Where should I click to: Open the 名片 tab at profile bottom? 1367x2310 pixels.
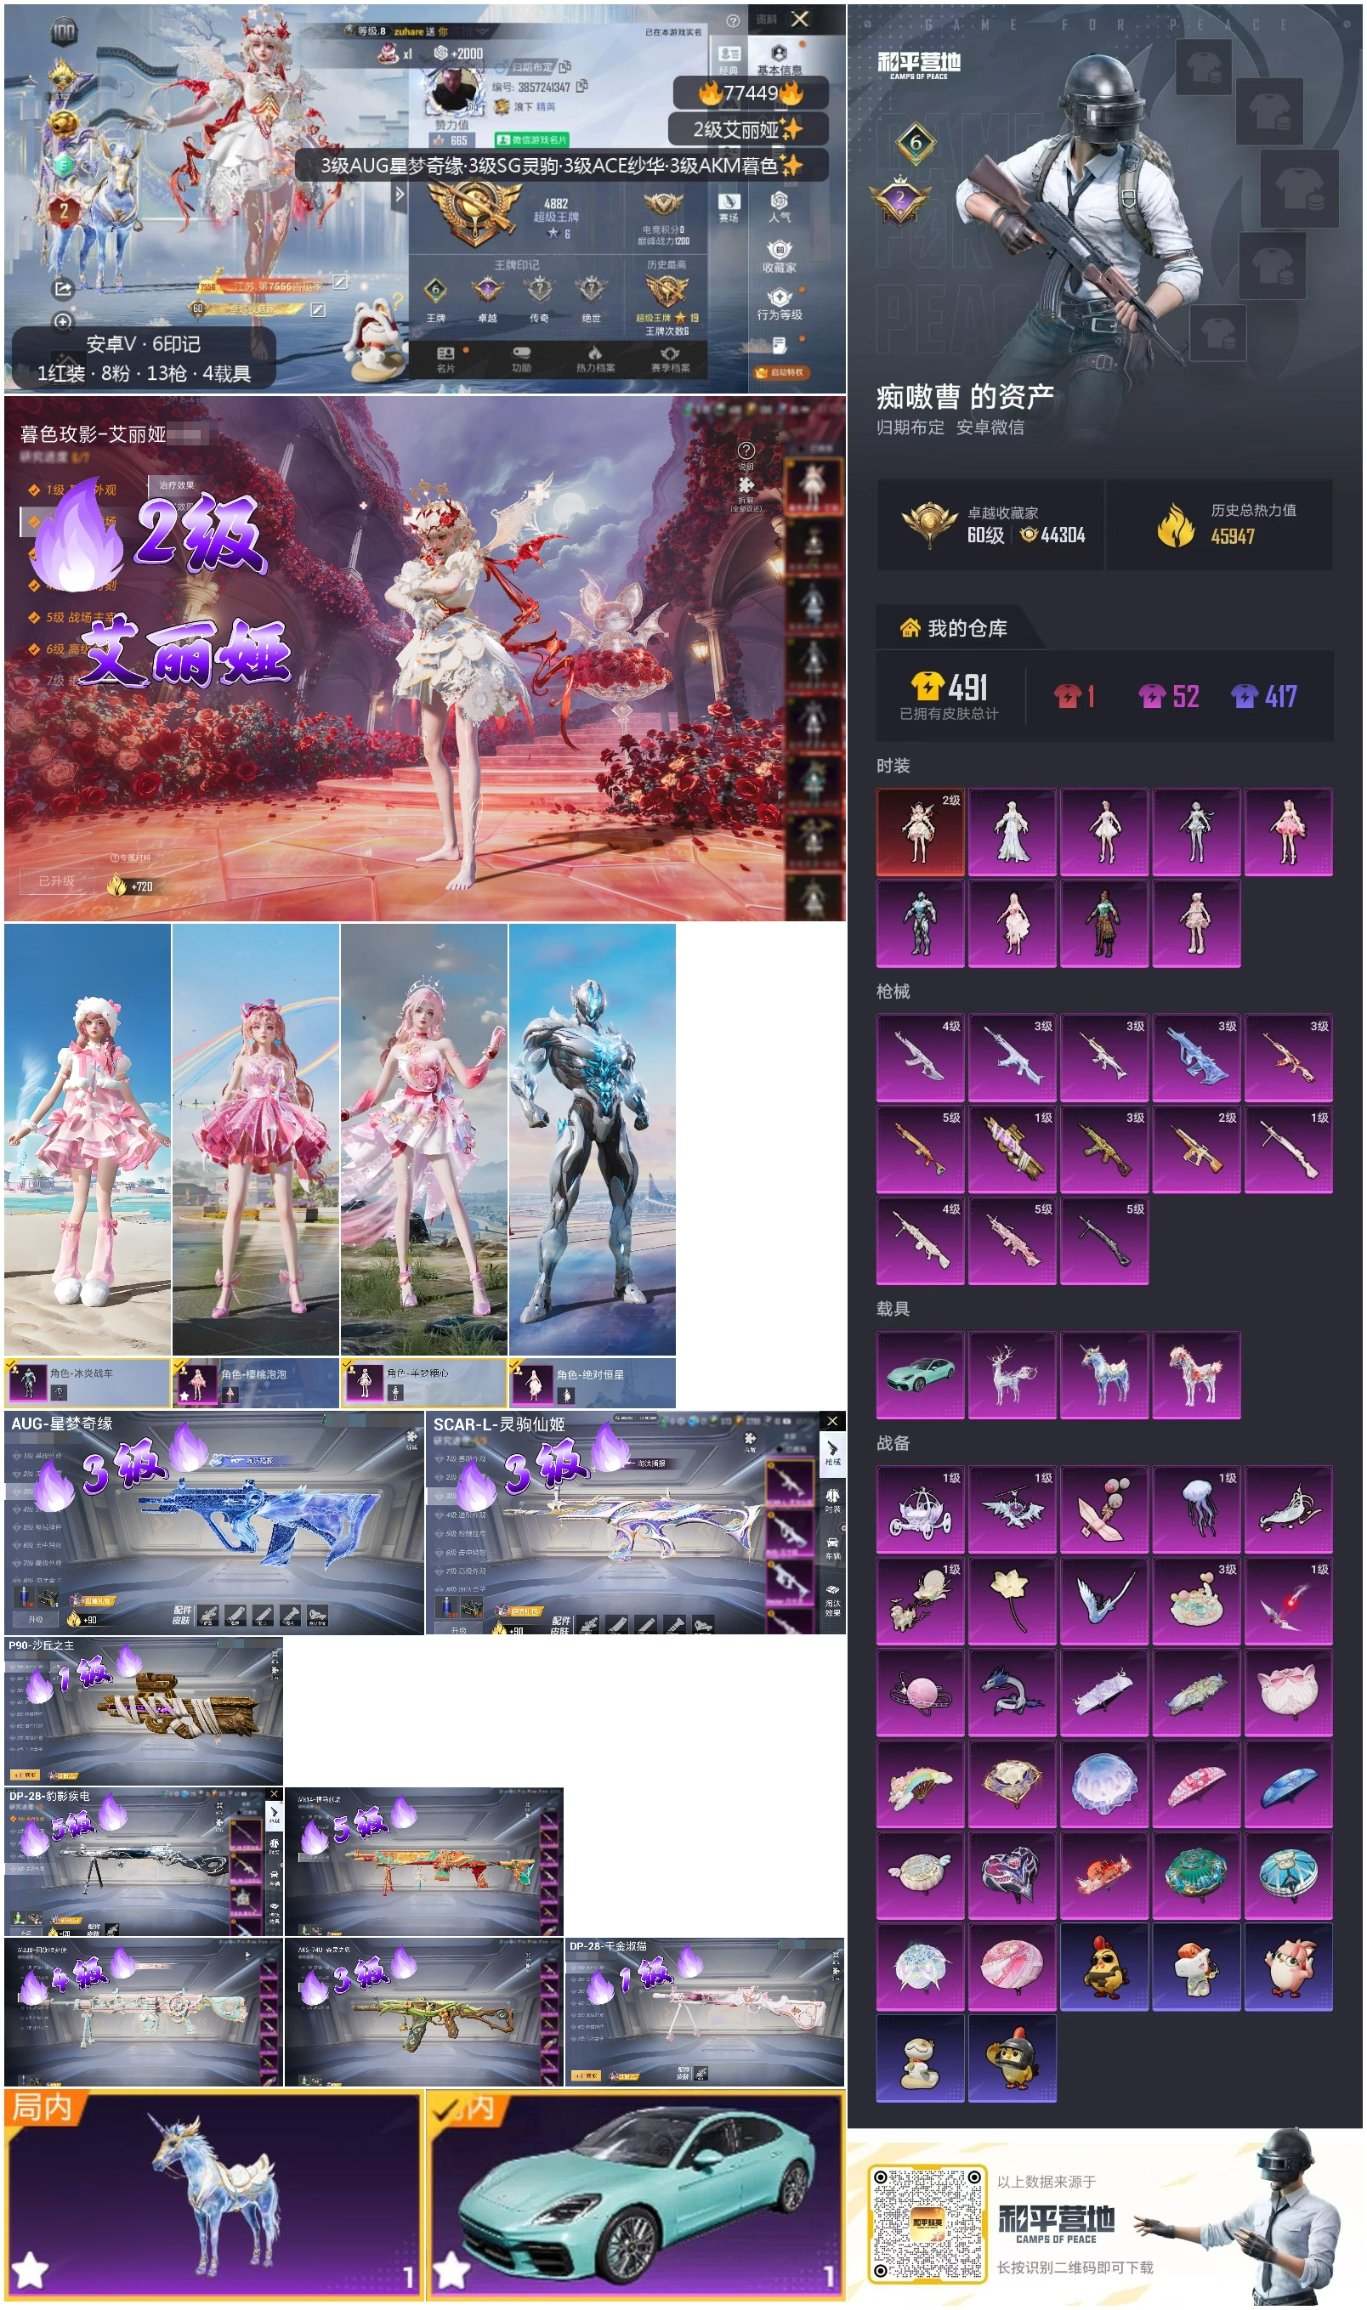446,360
